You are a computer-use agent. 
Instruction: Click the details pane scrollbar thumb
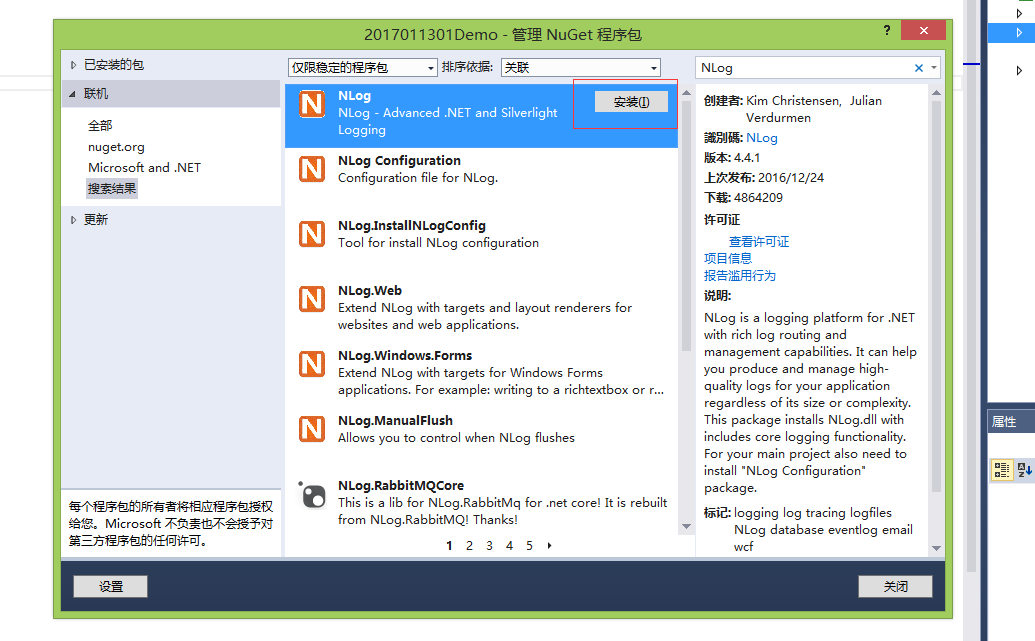(936, 296)
